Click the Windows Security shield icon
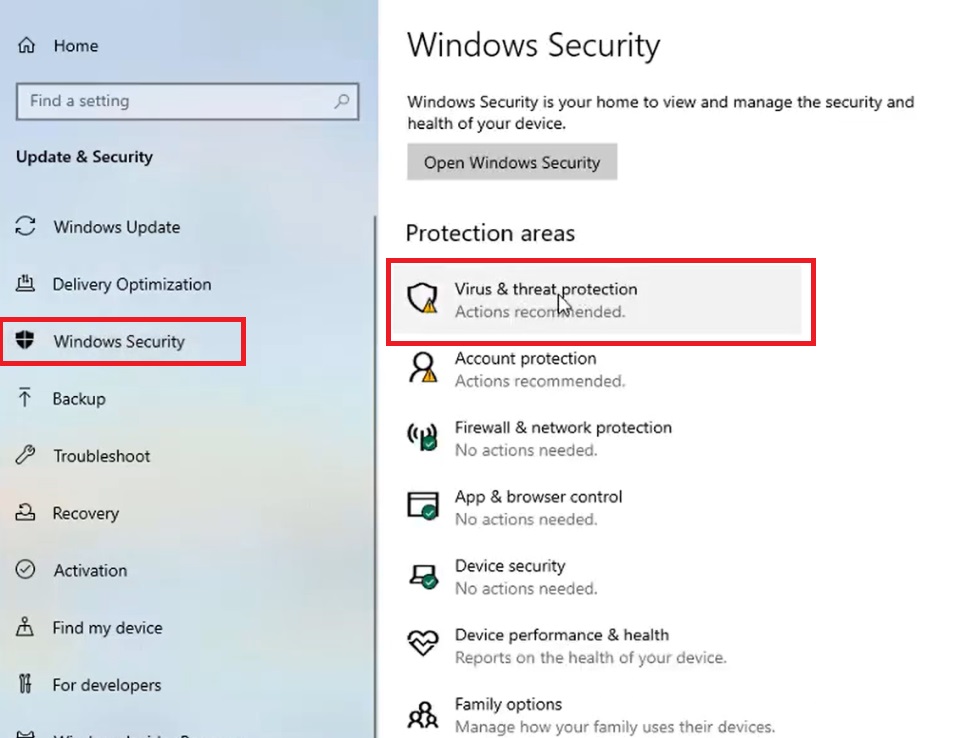This screenshot has width=956, height=738. [26, 341]
